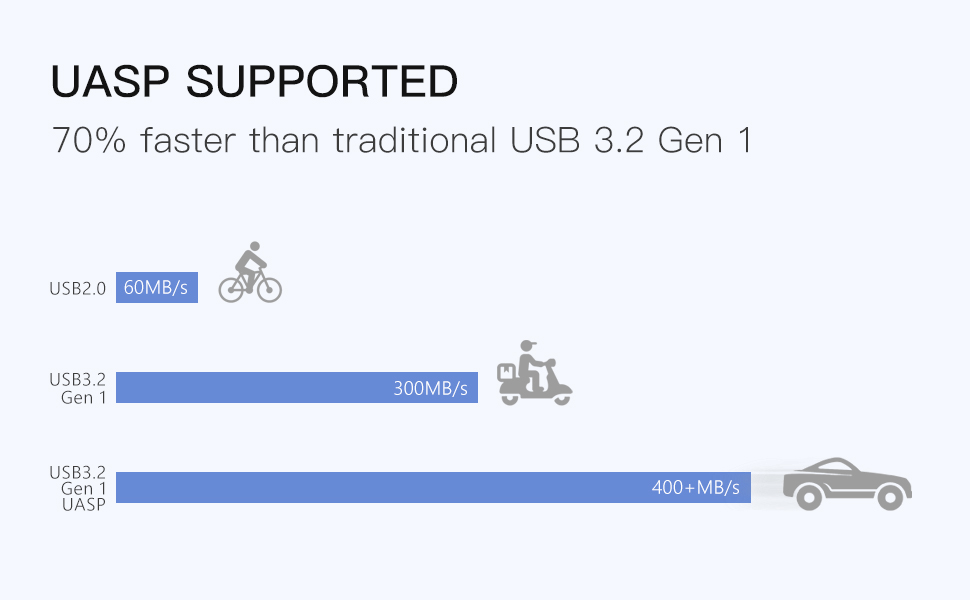Click the UASP label under USB3.2 Gen 1
The width and height of the screenshot is (970, 600).
coord(83,503)
